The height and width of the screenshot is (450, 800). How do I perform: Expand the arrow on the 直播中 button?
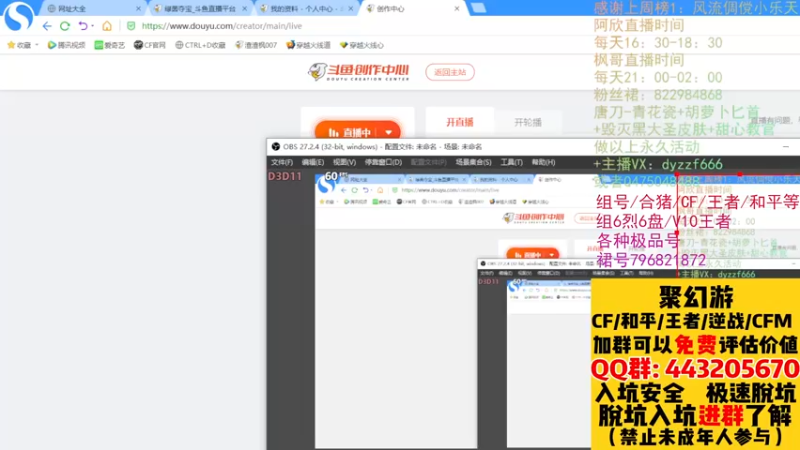point(389,132)
